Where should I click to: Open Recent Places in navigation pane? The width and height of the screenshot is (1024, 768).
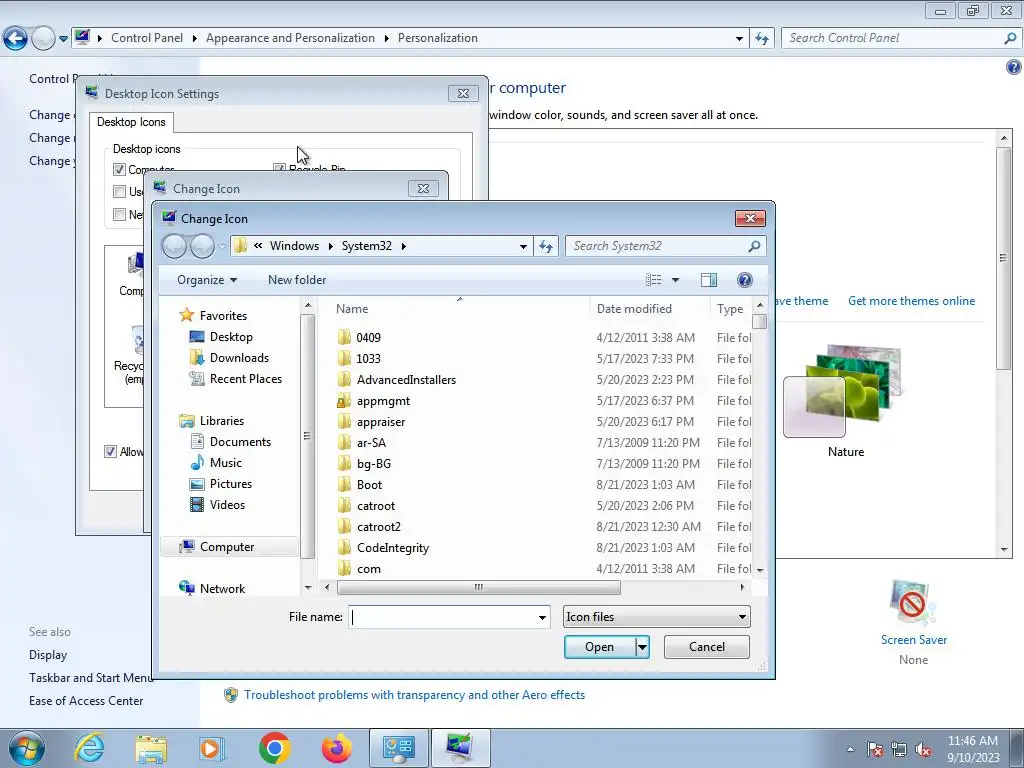[x=246, y=378]
